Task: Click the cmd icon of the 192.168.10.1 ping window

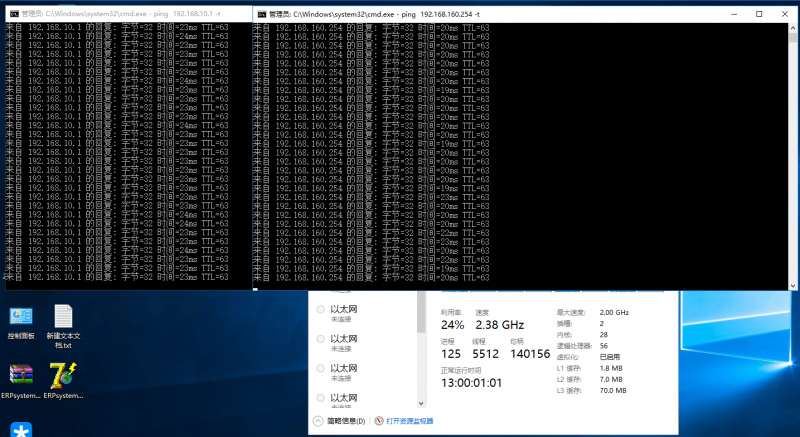Action: tap(14, 14)
